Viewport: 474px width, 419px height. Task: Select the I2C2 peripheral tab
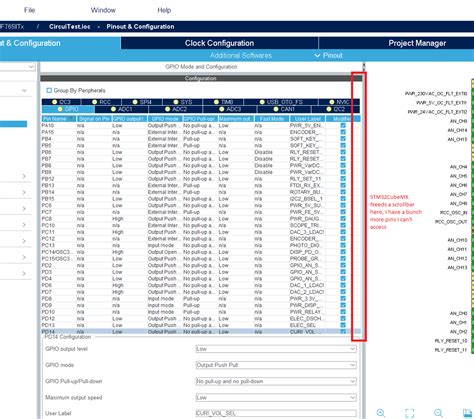click(x=336, y=109)
